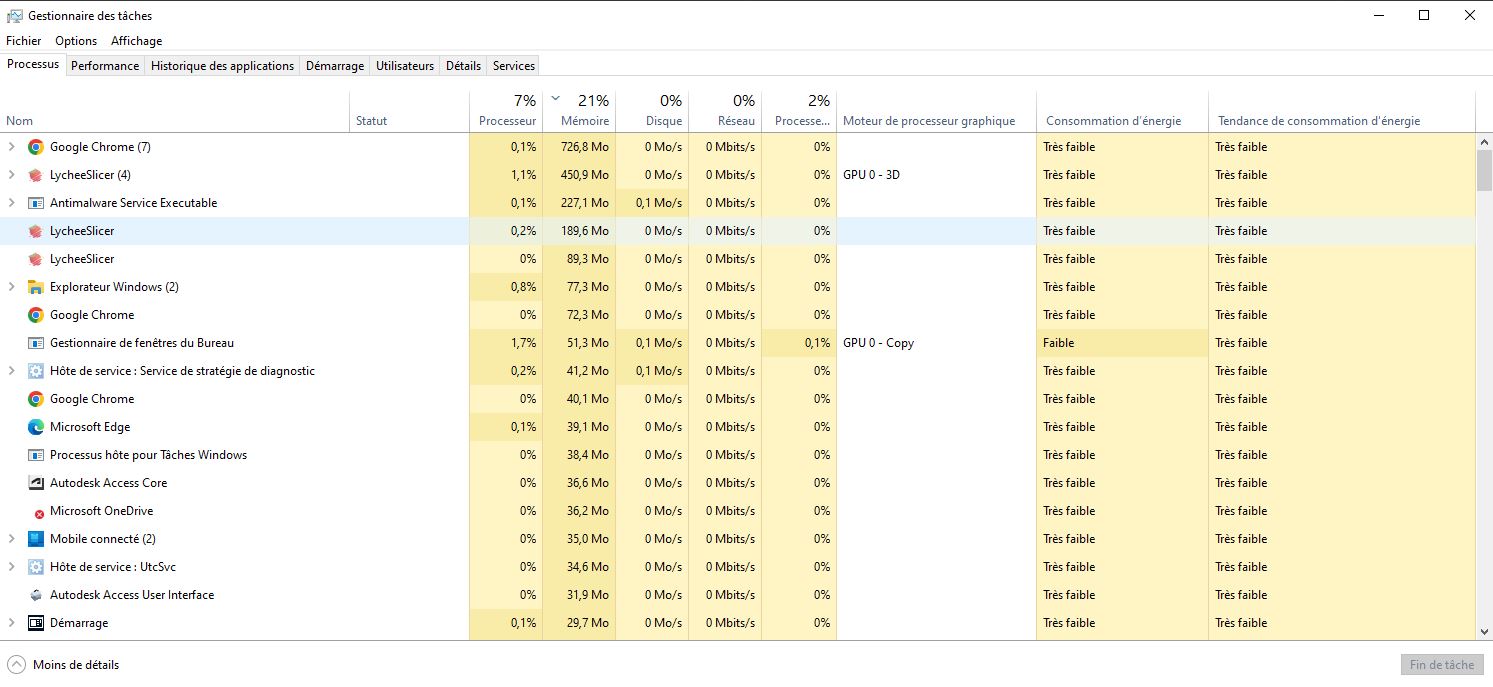Click the "227,1 Mo" memory value
The width and height of the screenshot is (1493, 687).
tap(585, 203)
